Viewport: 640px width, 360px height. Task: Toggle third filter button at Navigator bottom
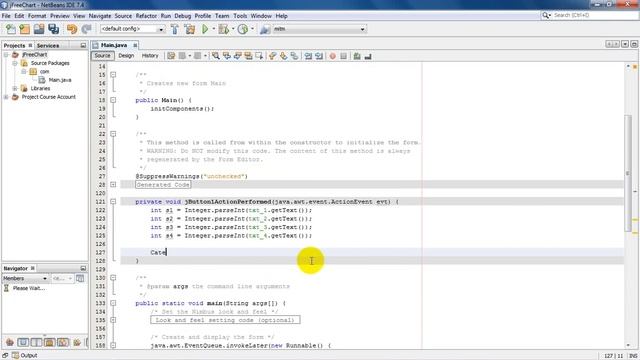point(36,342)
